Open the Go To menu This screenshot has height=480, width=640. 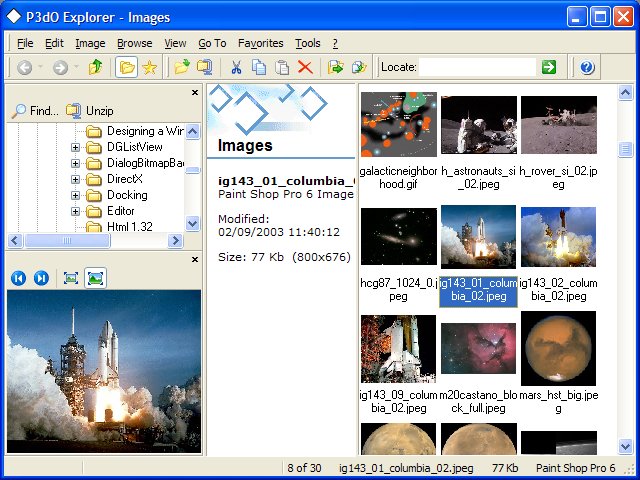212,43
